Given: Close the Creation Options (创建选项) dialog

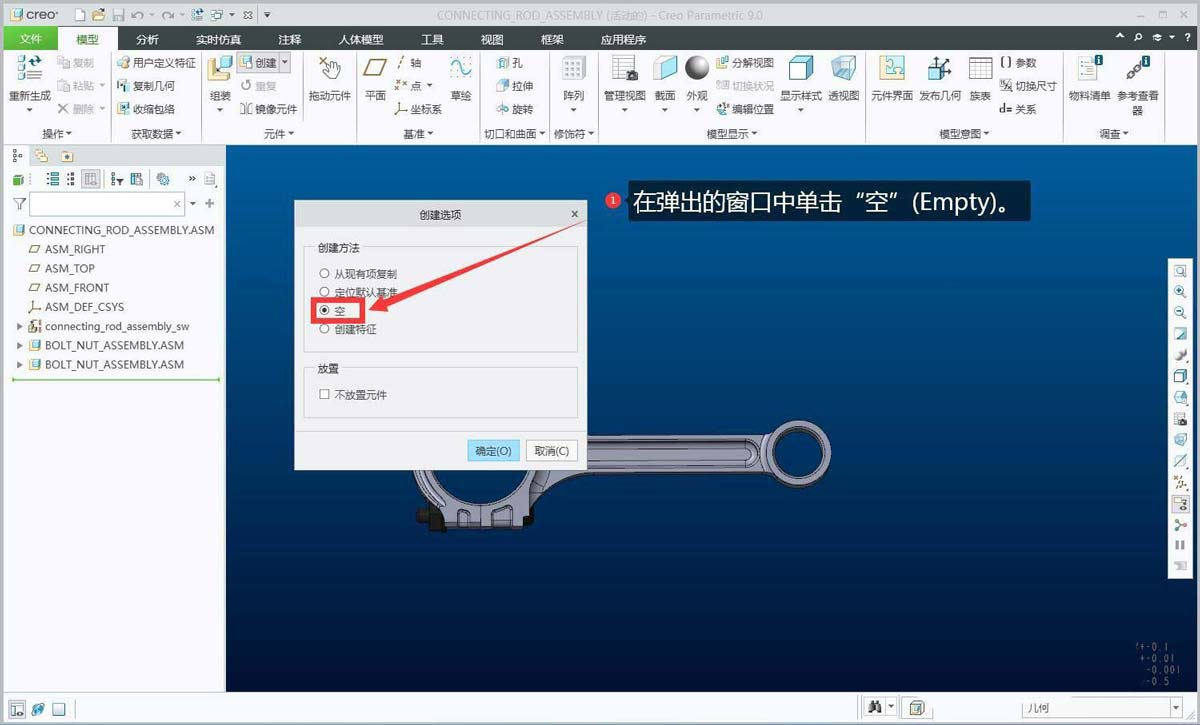Looking at the screenshot, I should (574, 214).
